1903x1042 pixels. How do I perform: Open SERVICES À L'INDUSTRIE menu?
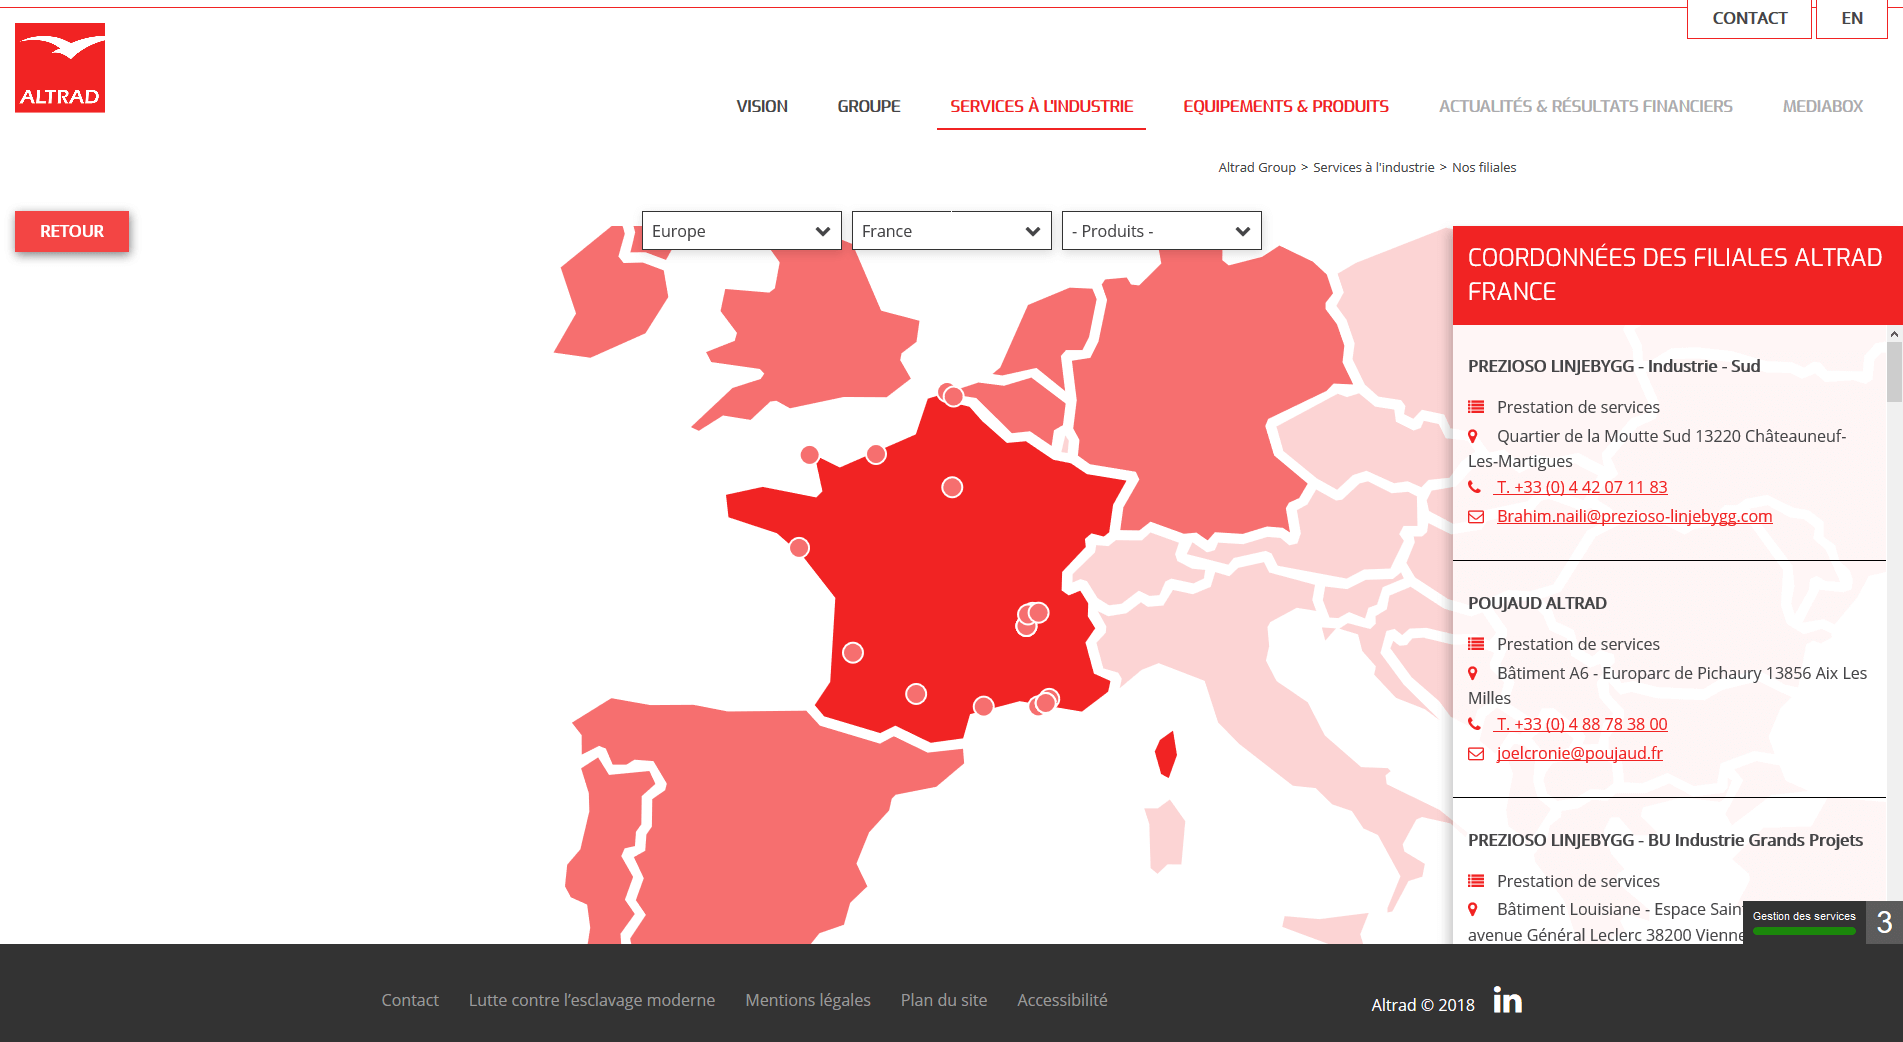[x=1041, y=106]
